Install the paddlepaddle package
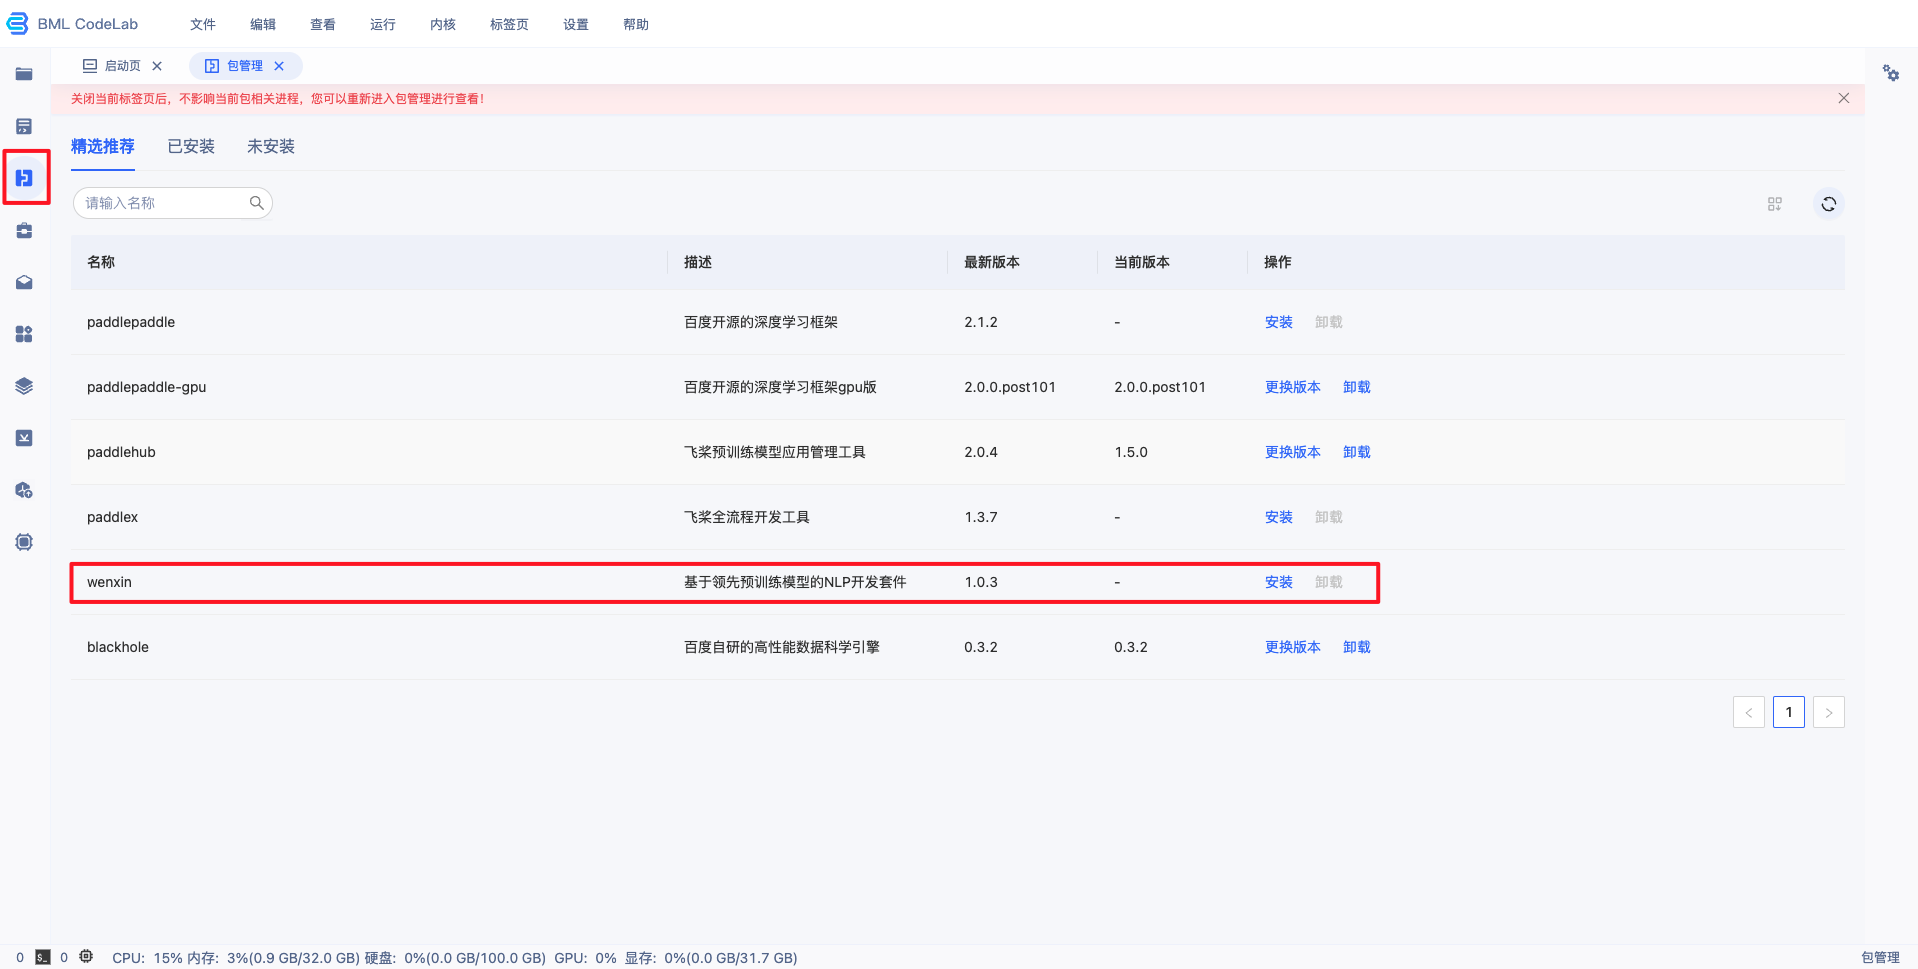Screen dimensions: 1918x969 pyautogui.click(x=1279, y=322)
